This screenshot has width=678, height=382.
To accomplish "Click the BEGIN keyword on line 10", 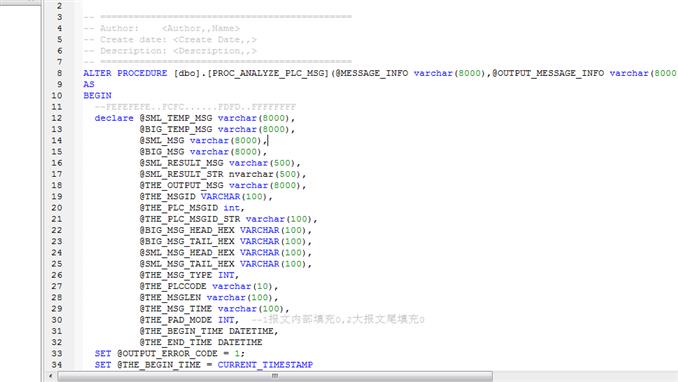I will coord(97,96).
